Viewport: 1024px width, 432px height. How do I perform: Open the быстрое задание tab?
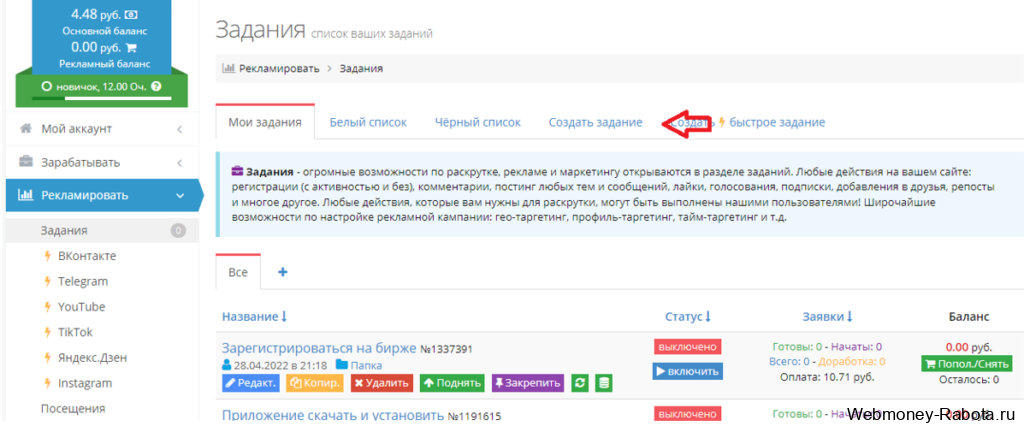(x=748, y=122)
